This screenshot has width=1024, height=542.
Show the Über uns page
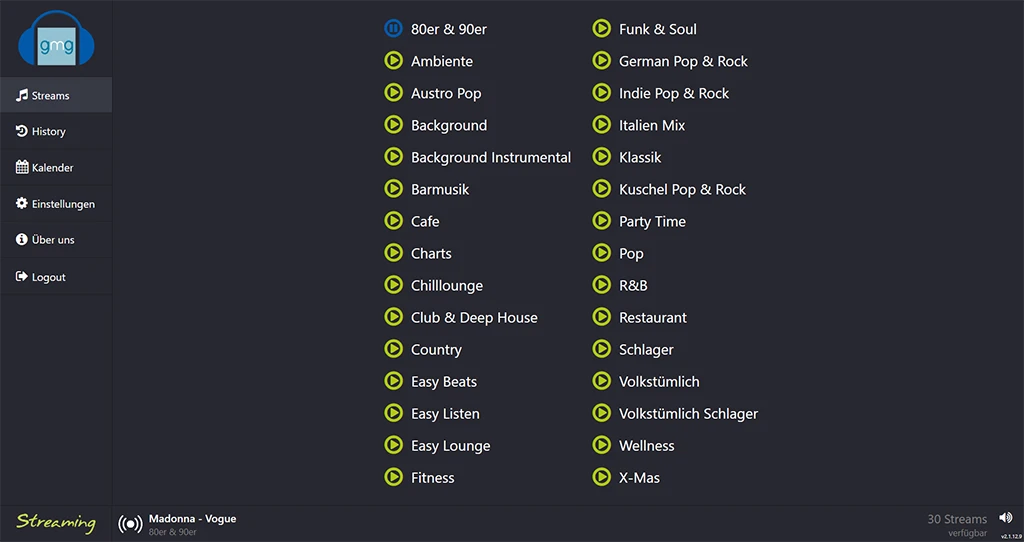pos(53,240)
